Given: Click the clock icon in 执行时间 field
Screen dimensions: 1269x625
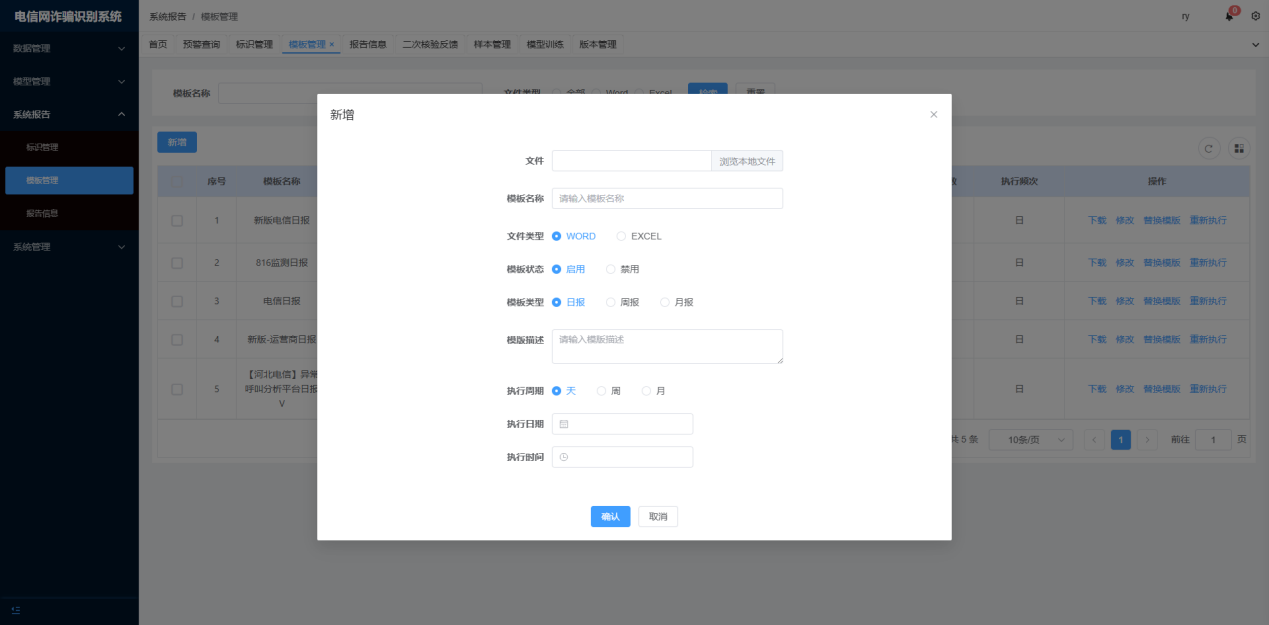Looking at the screenshot, I should [564, 457].
